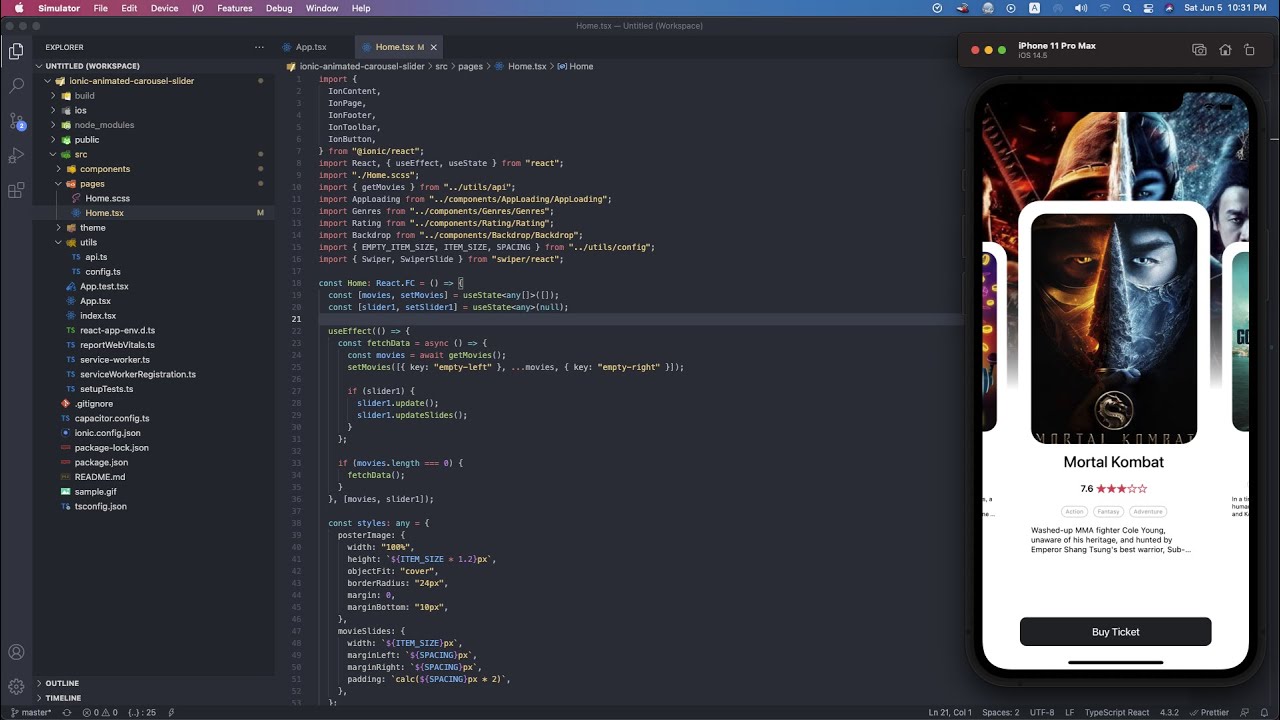This screenshot has width=1280, height=720.
Task: Open package.json in explorer
Action: [x=101, y=462]
